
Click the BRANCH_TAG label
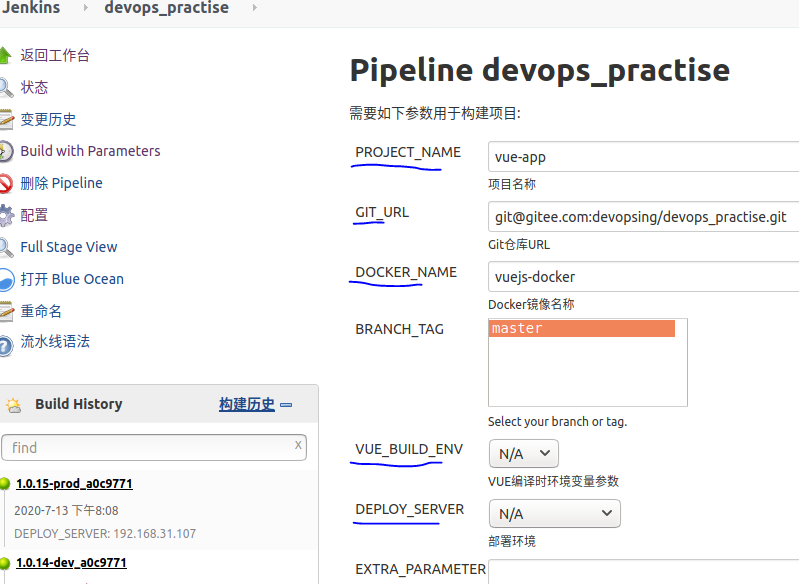click(x=400, y=329)
